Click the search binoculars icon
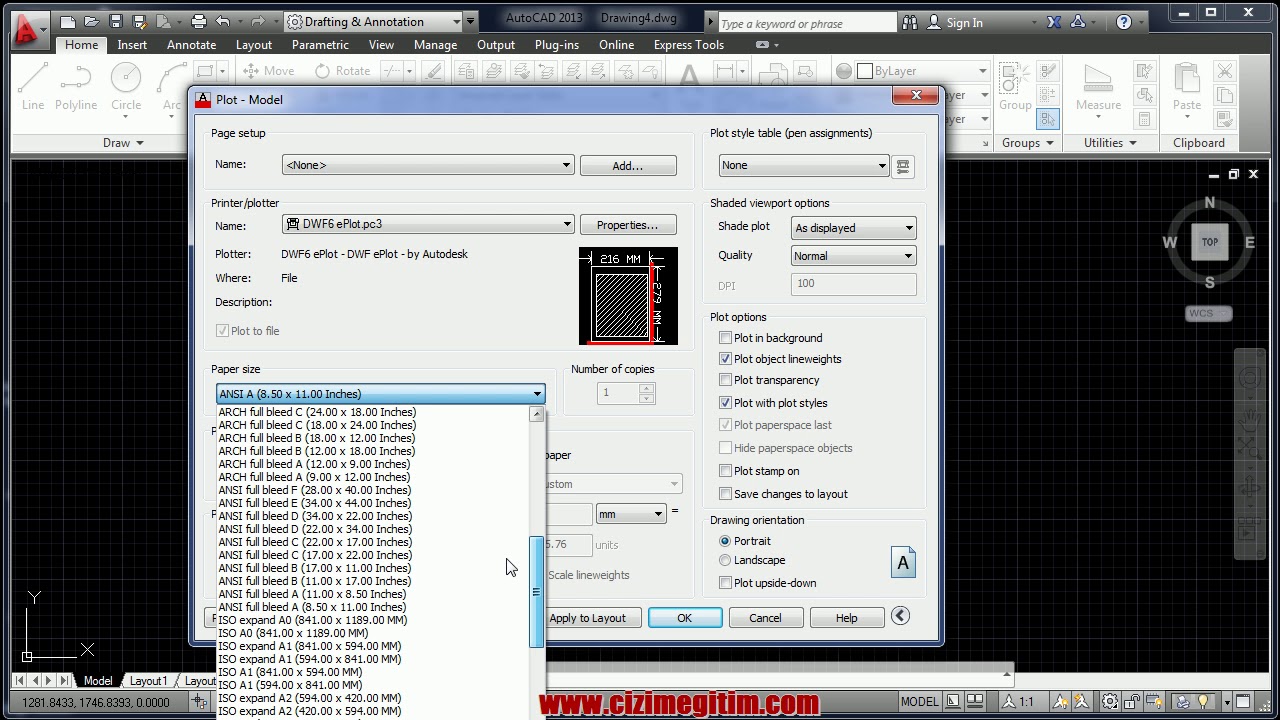The width and height of the screenshot is (1280, 720). 909,22
